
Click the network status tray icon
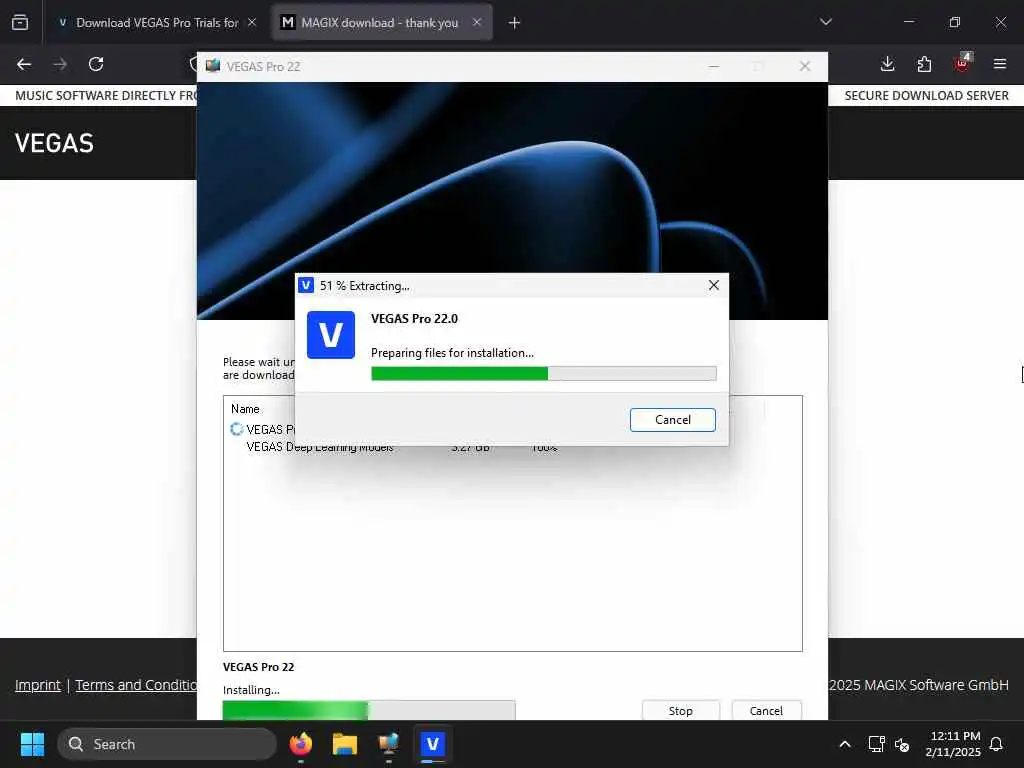click(x=876, y=744)
